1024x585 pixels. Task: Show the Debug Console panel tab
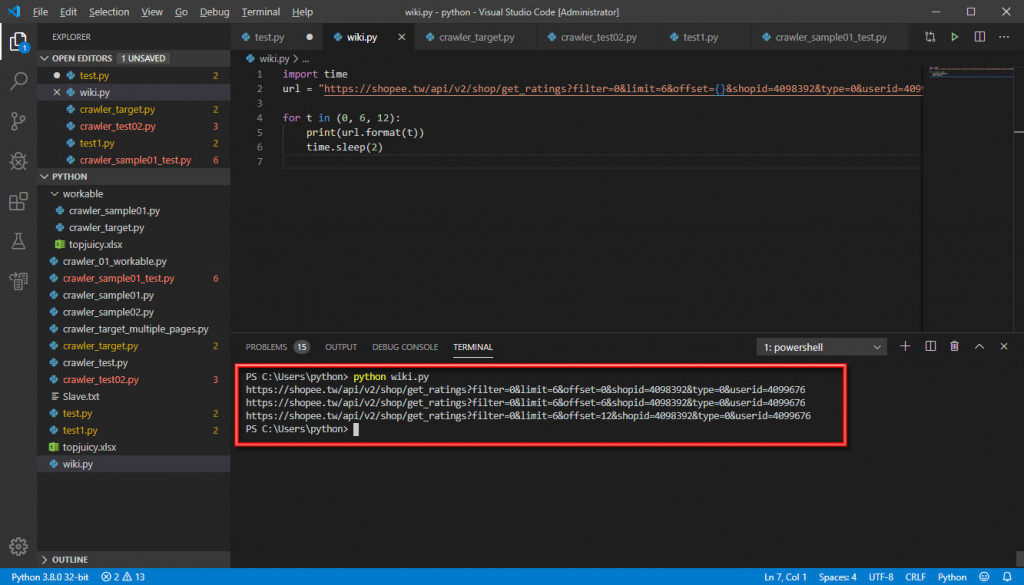(405, 347)
